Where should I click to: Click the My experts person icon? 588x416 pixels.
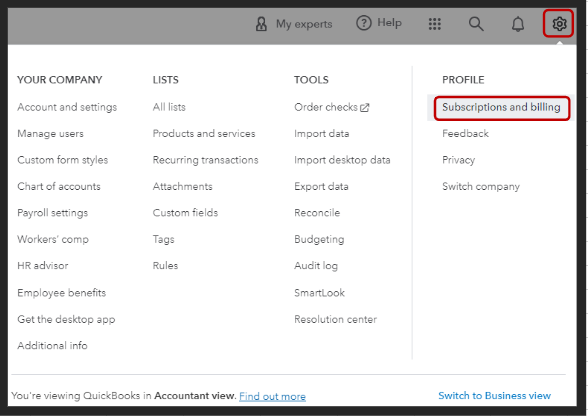(261, 24)
